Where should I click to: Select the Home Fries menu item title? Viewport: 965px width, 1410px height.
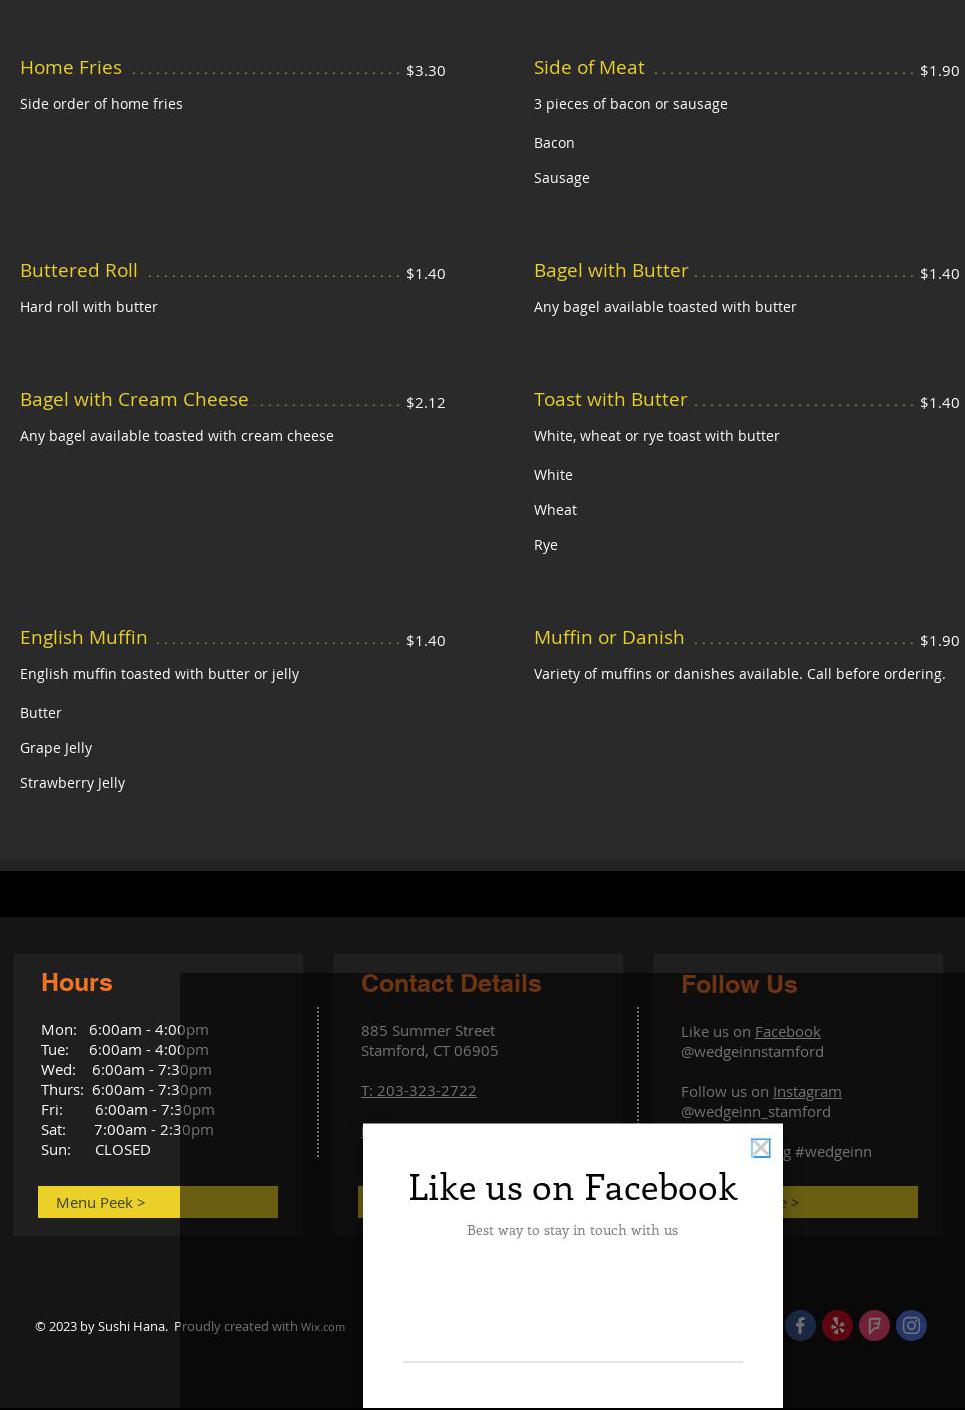click(x=71, y=67)
